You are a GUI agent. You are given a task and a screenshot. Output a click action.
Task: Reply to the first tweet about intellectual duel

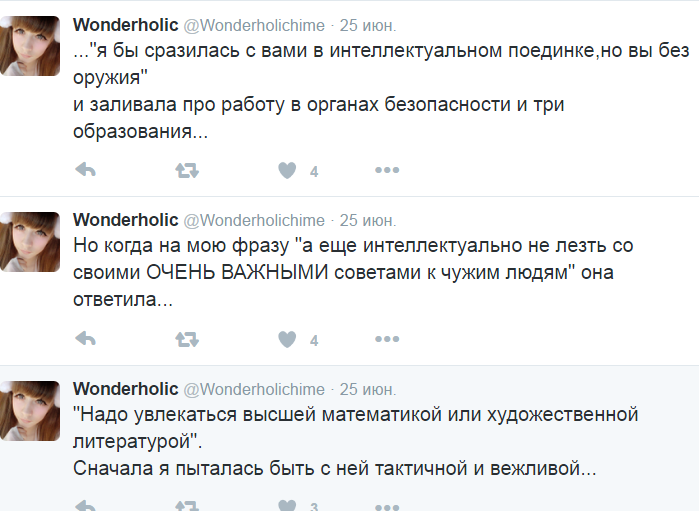(x=86, y=170)
